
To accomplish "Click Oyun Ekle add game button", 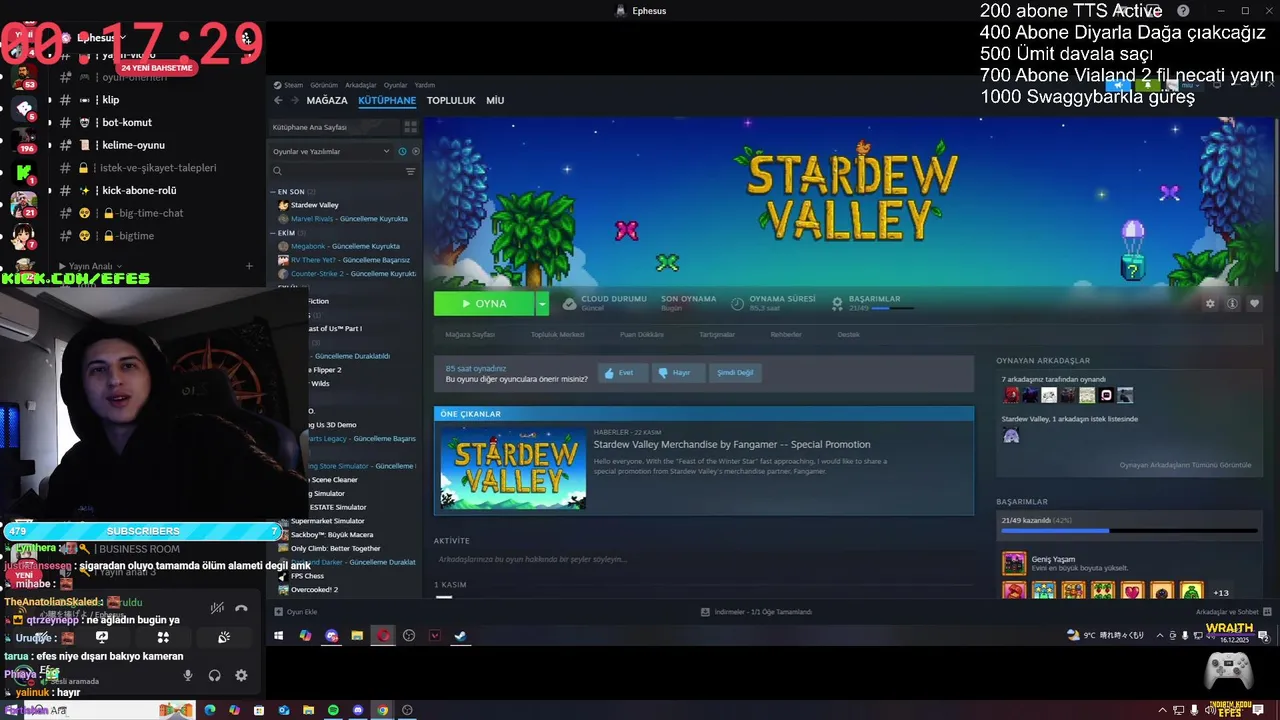I will [x=295, y=612].
